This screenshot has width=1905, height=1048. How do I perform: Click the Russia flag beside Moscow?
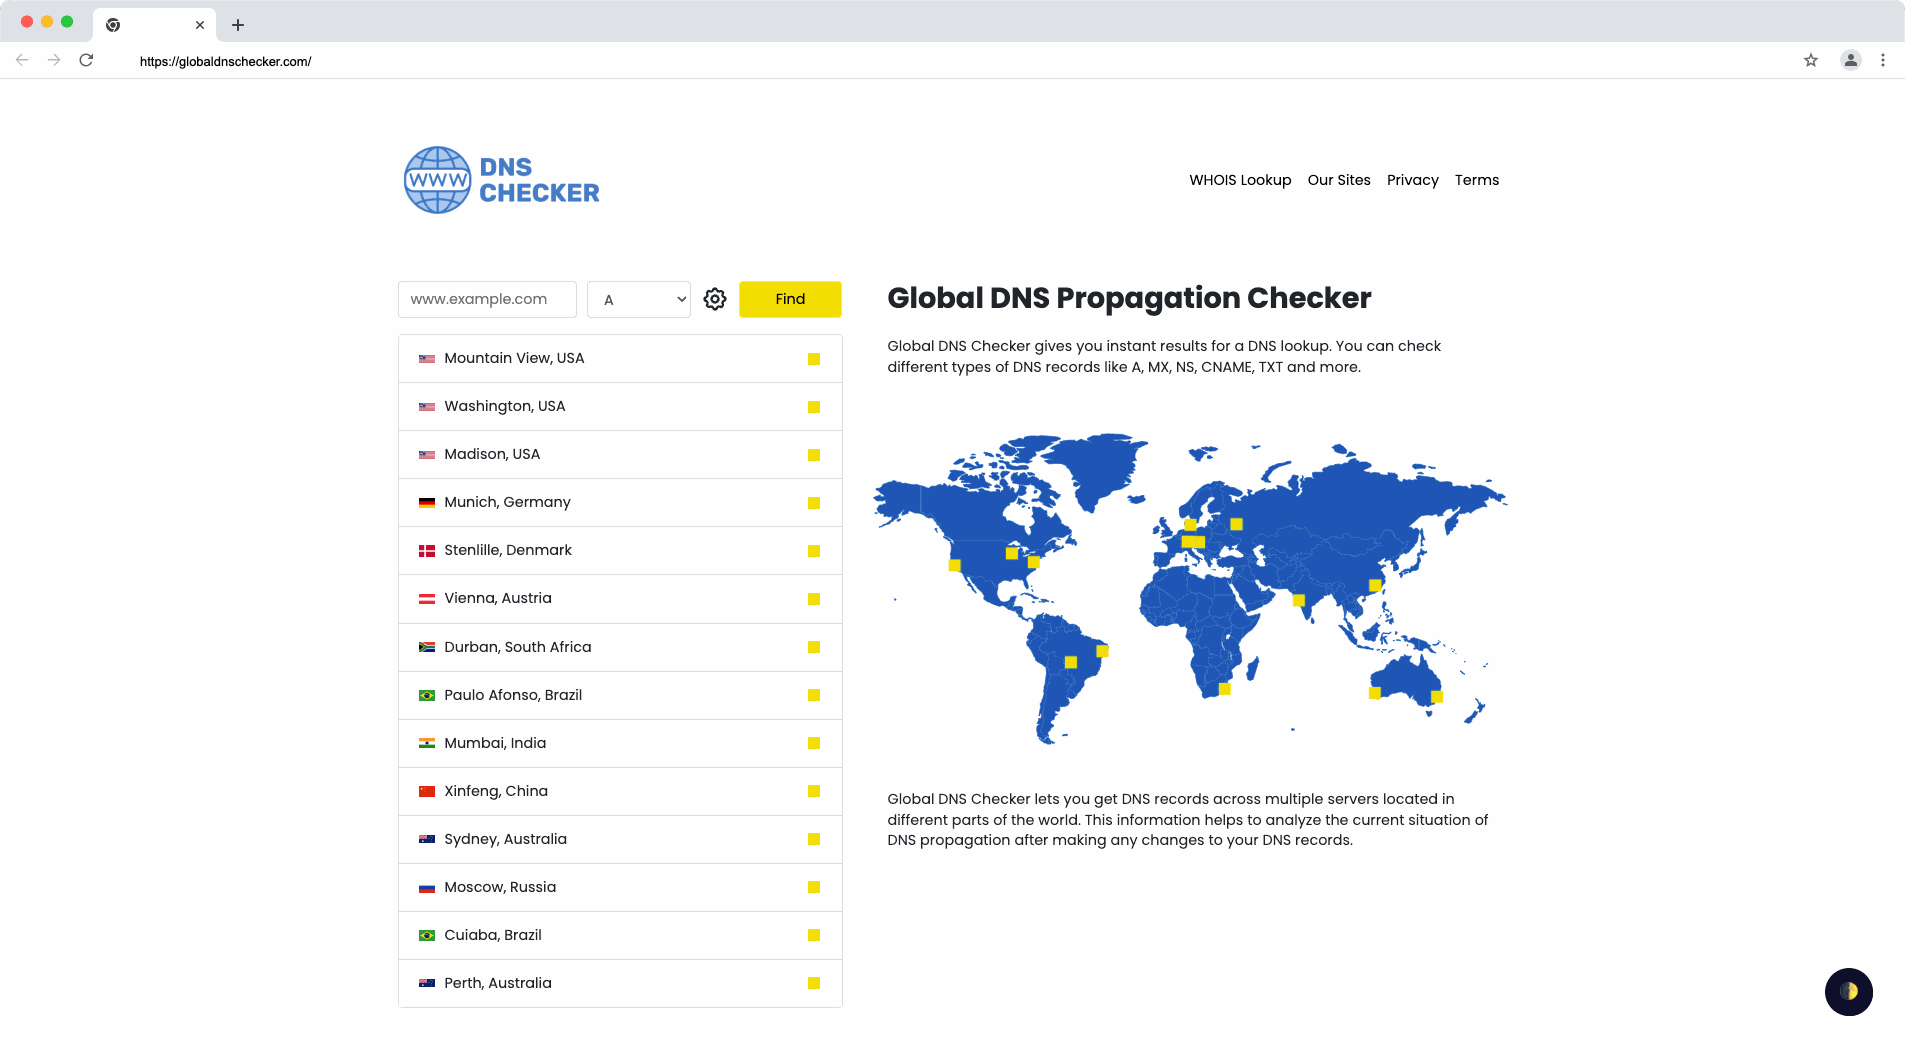coord(426,887)
